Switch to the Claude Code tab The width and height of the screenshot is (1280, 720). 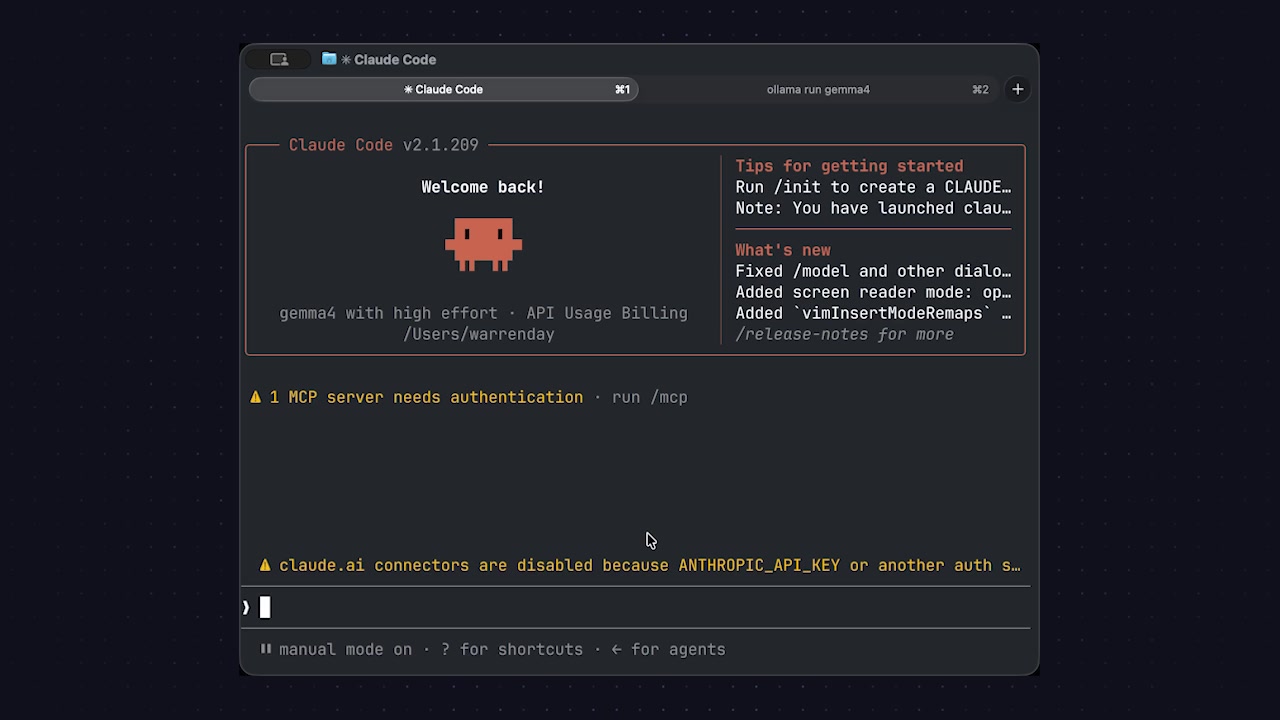(444, 89)
